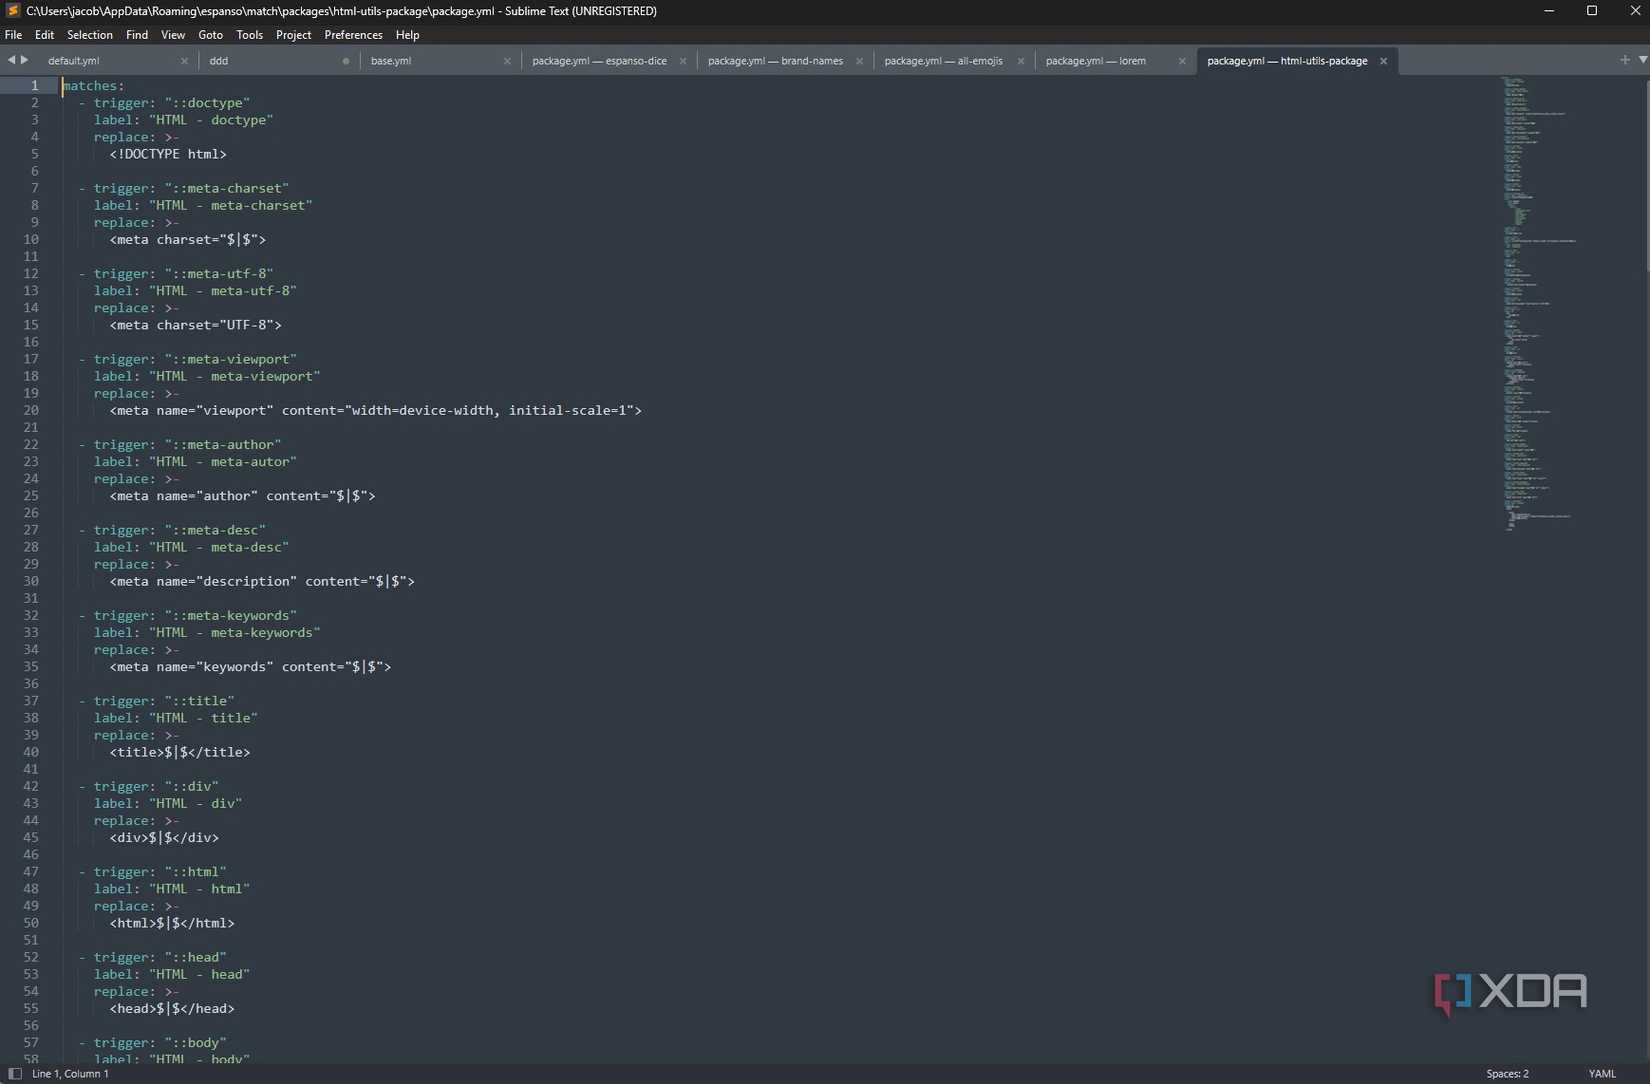Image resolution: width=1650 pixels, height=1084 pixels.
Task: Close the base.yml tab
Action: 507,61
